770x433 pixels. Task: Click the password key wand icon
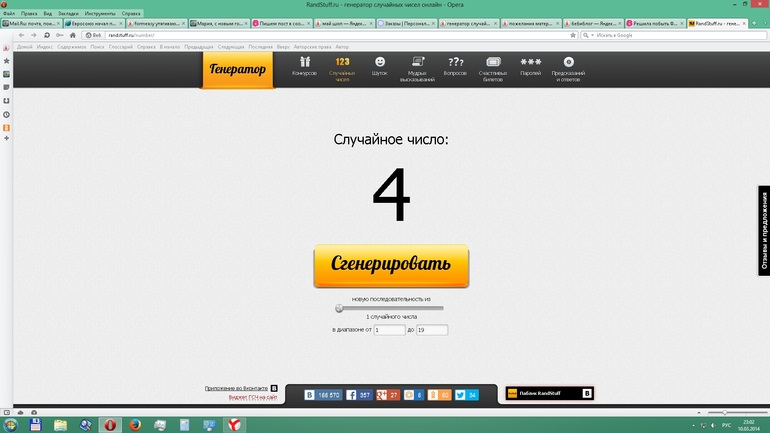pos(59,35)
